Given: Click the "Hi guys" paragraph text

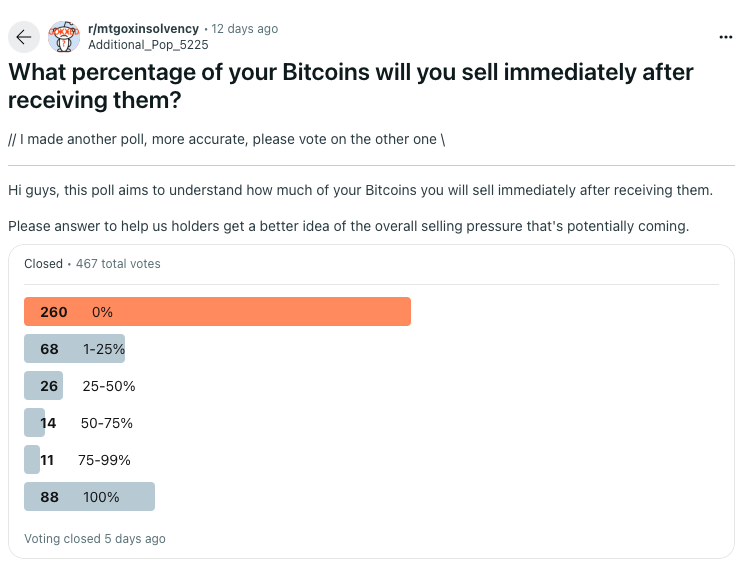Looking at the screenshot, I should (x=360, y=190).
